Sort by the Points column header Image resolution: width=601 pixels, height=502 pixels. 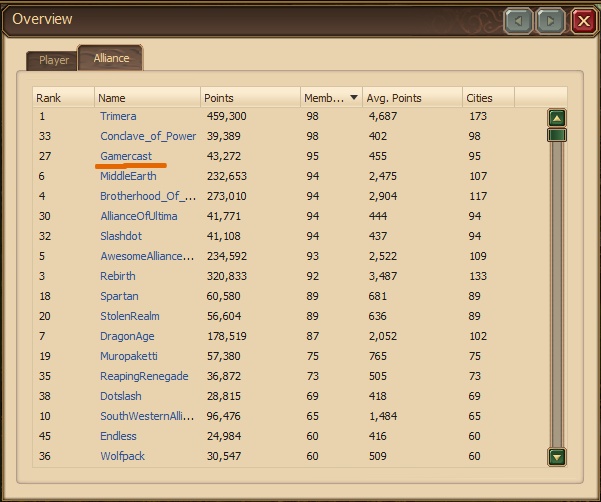tap(250, 98)
